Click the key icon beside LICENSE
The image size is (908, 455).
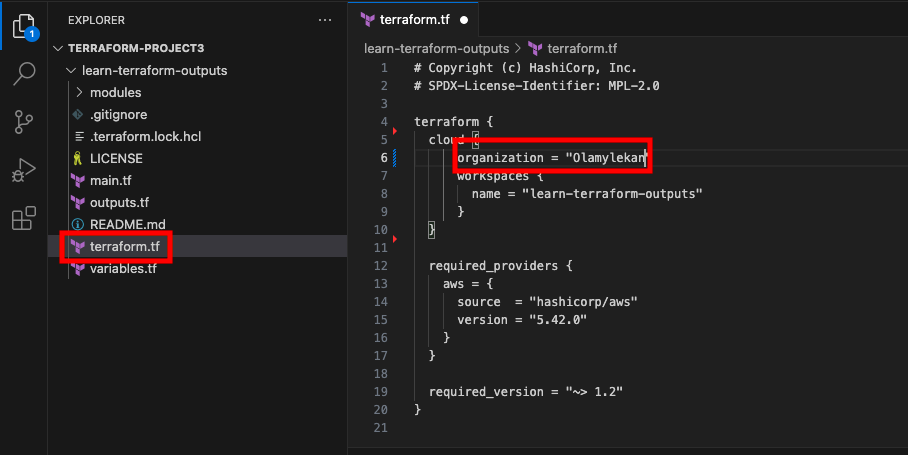pyautogui.click(x=78, y=159)
